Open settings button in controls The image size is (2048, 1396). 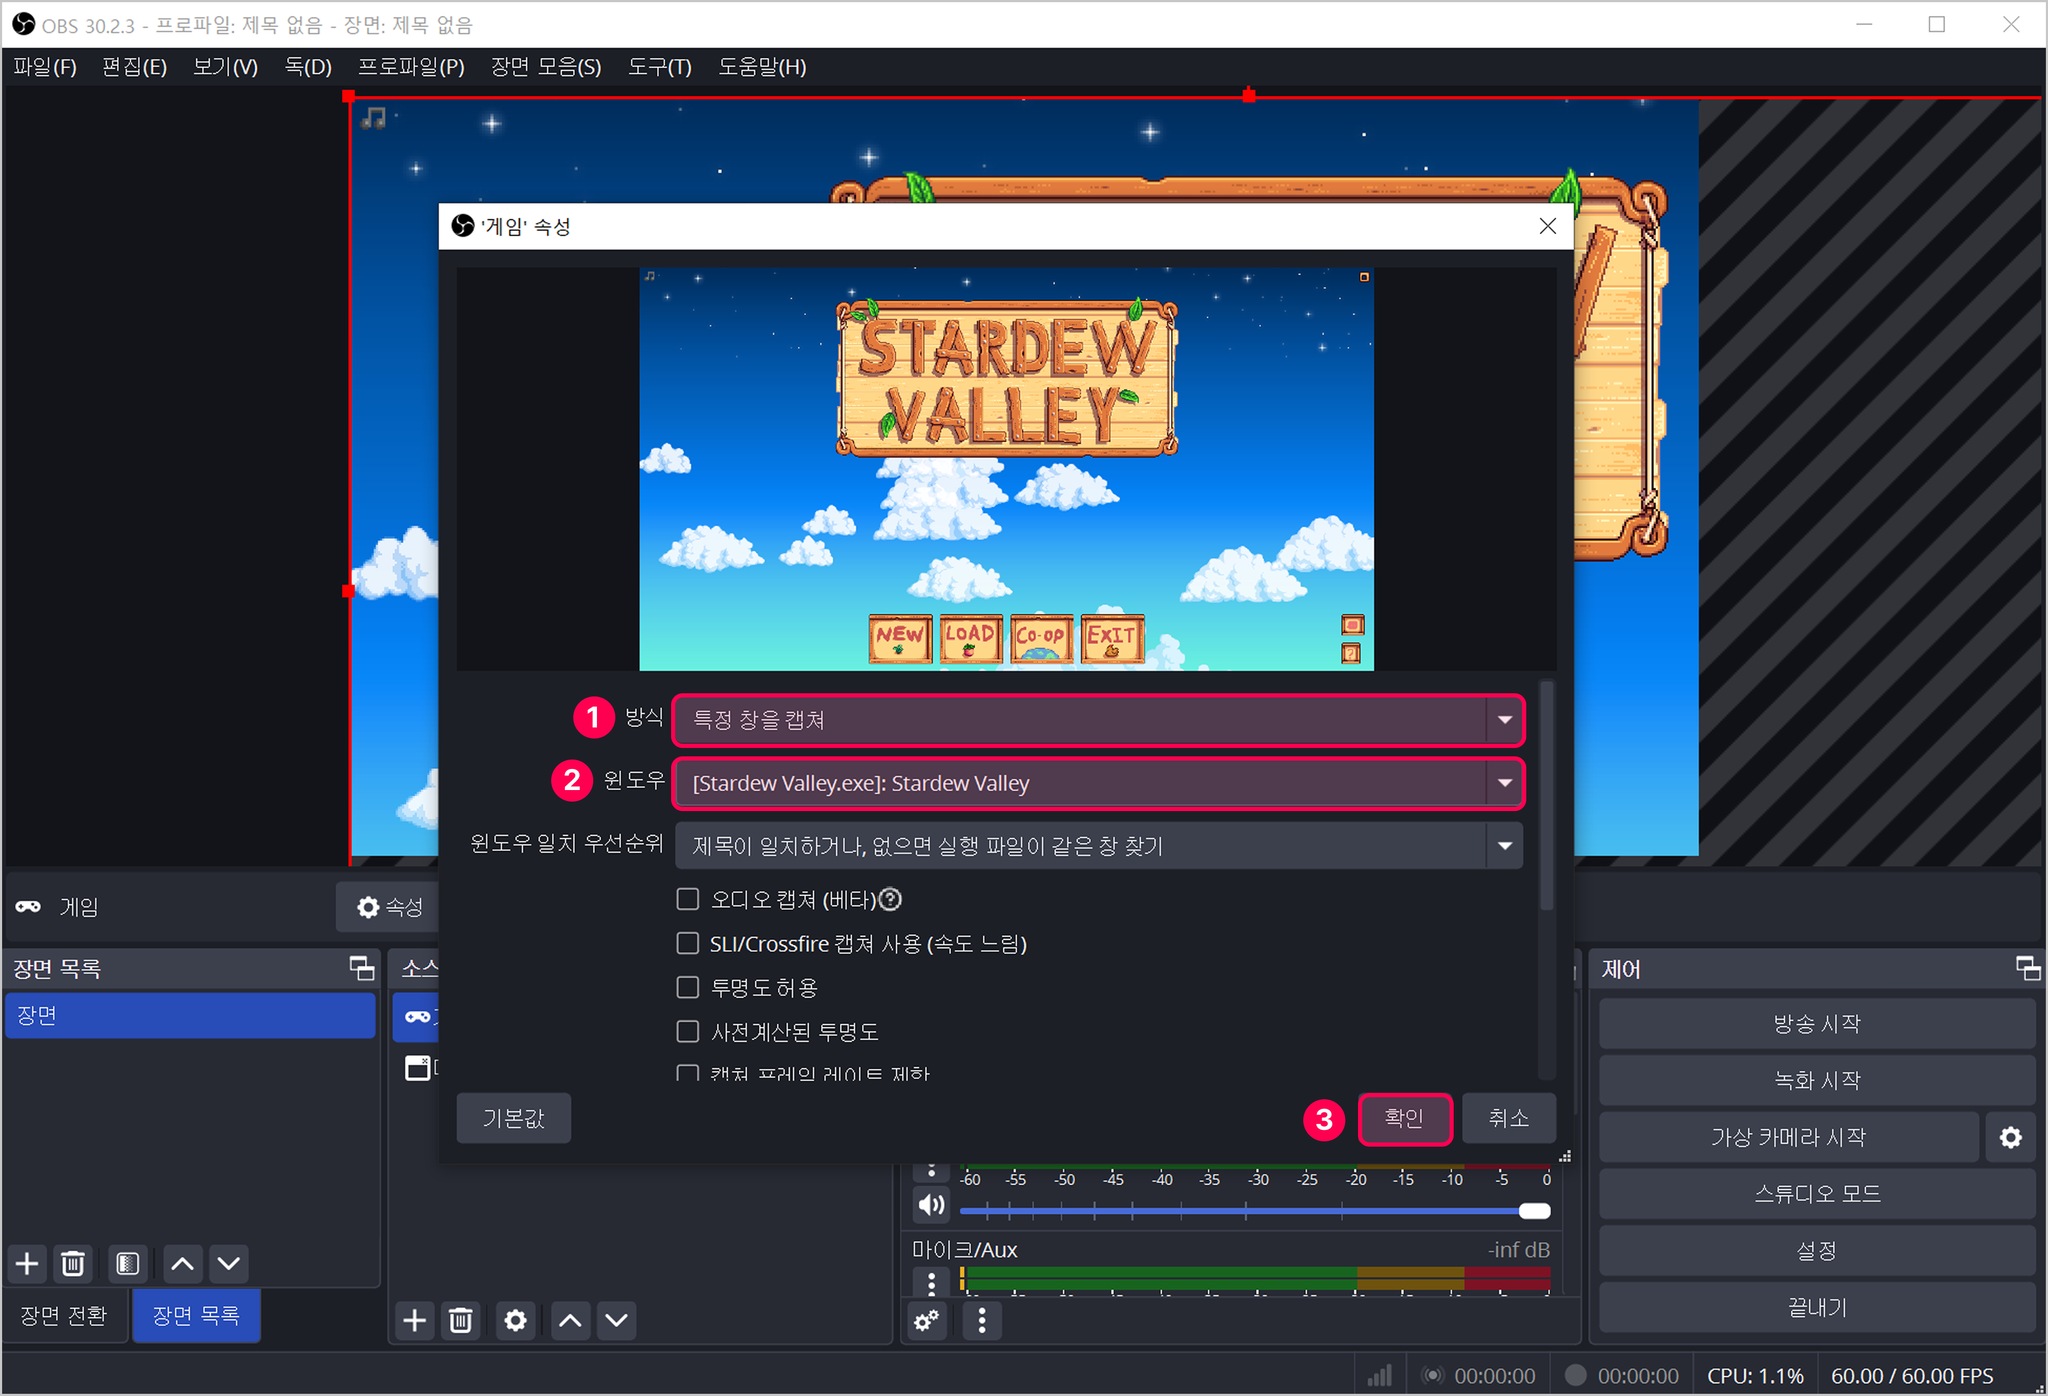(1816, 1250)
